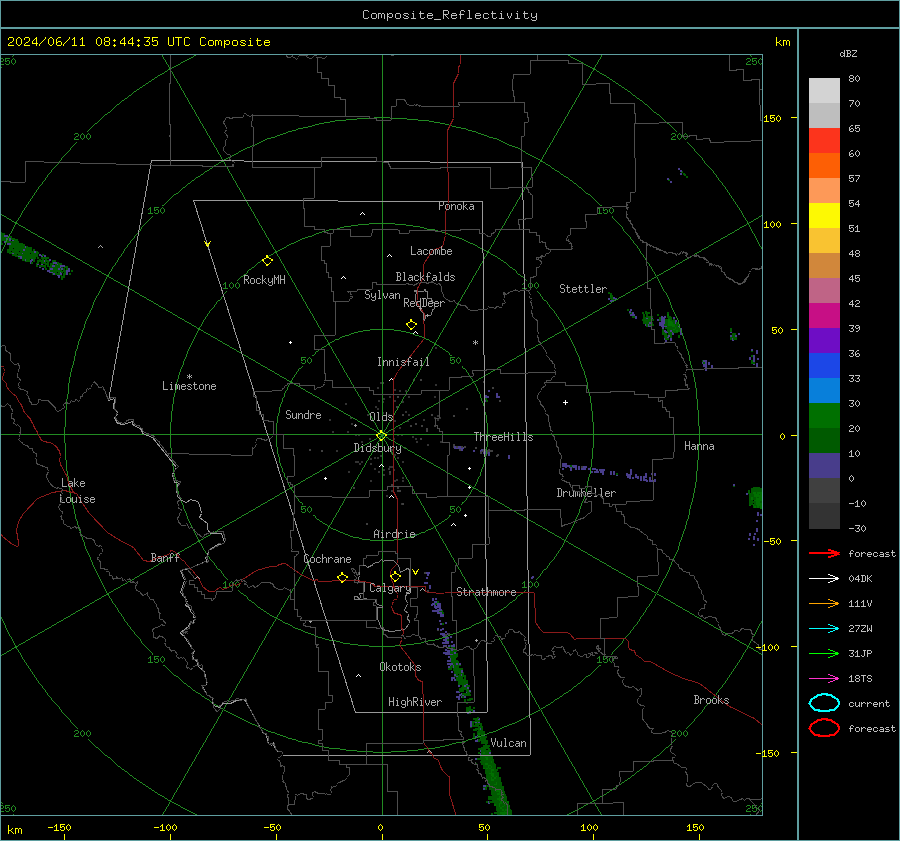Select the orange 57-60 dBZ color swatch
This screenshot has height=841, width=900.
[824, 166]
